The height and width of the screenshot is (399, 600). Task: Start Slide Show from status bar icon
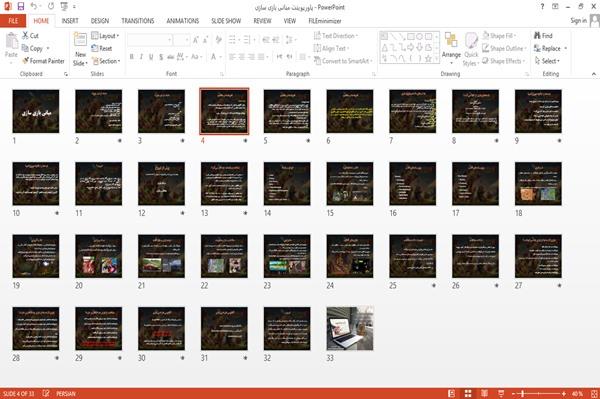coord(501,394)
